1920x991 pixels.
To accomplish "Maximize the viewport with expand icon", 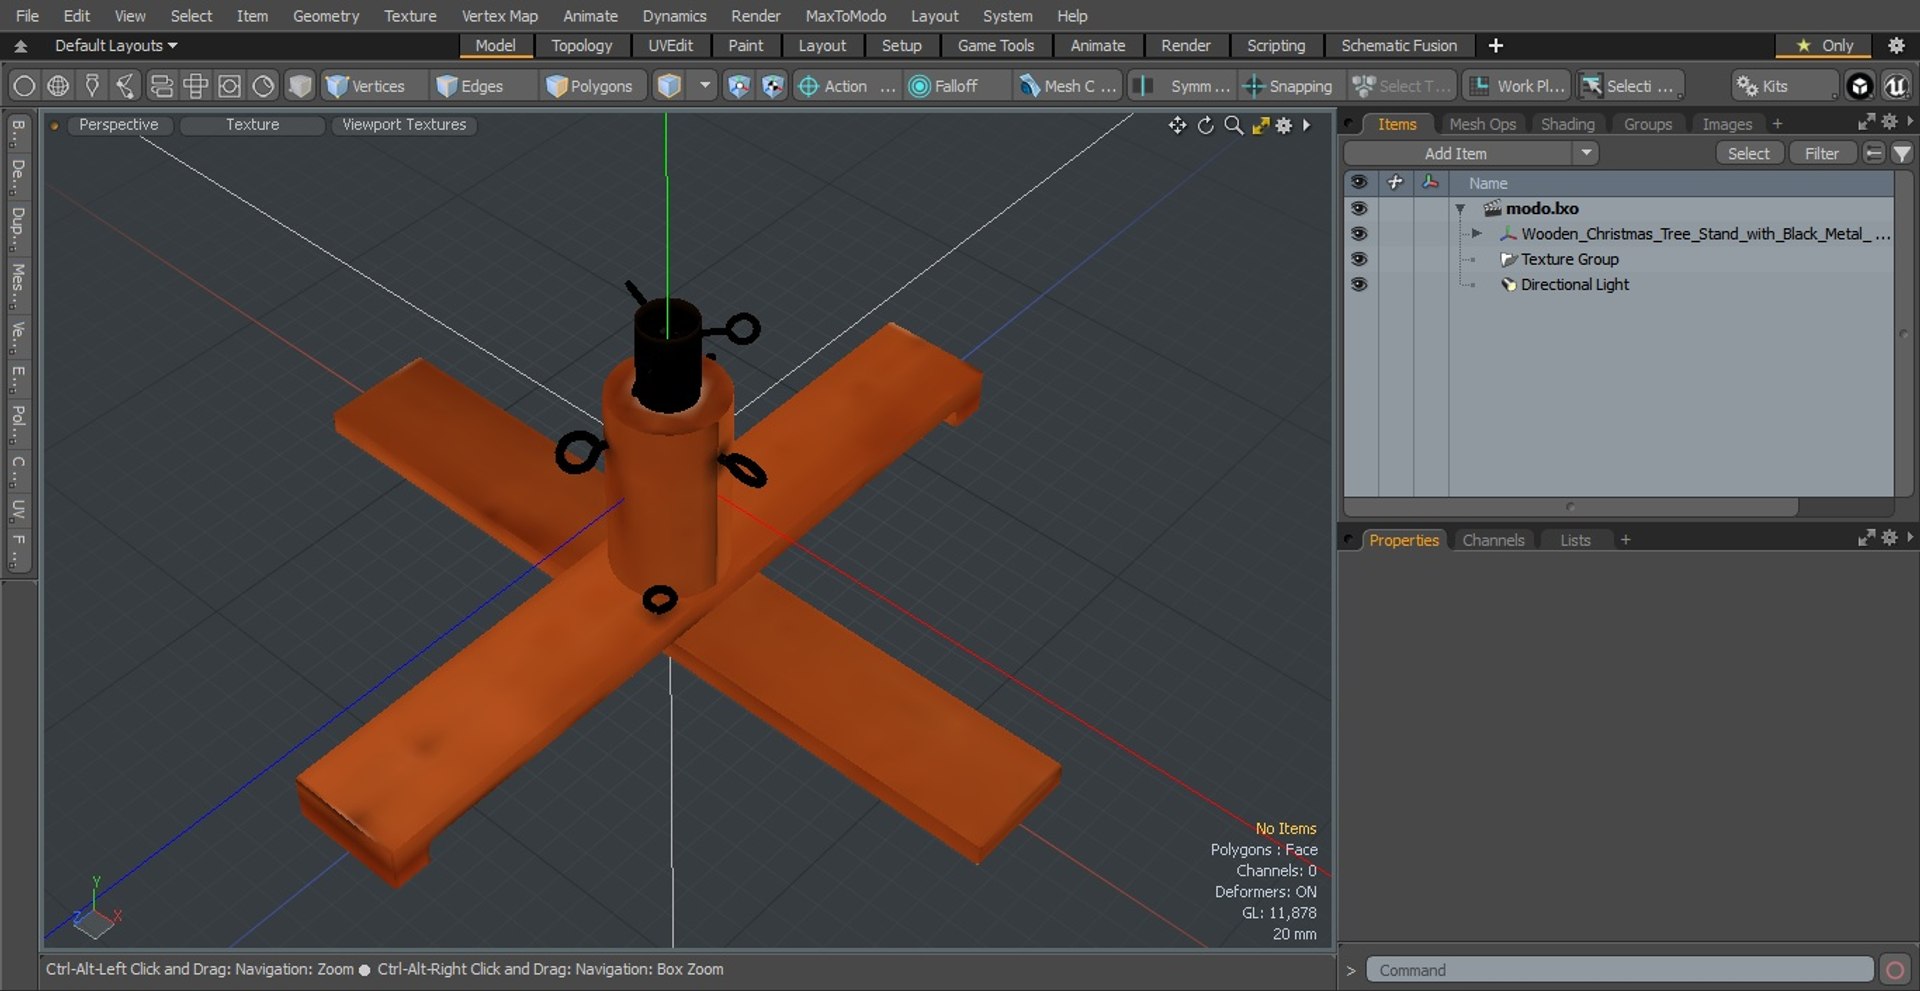I will pos(1260,125).
